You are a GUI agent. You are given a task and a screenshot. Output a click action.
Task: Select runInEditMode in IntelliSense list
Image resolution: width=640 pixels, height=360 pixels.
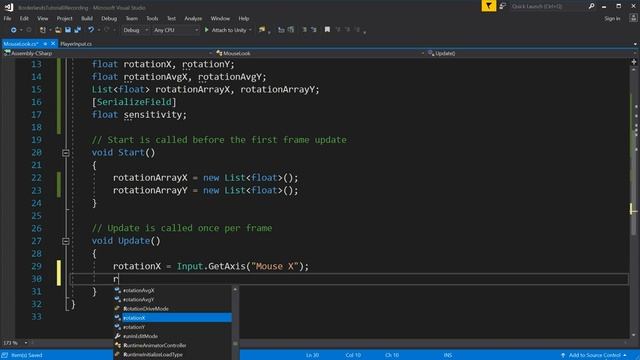click(172, 336)
